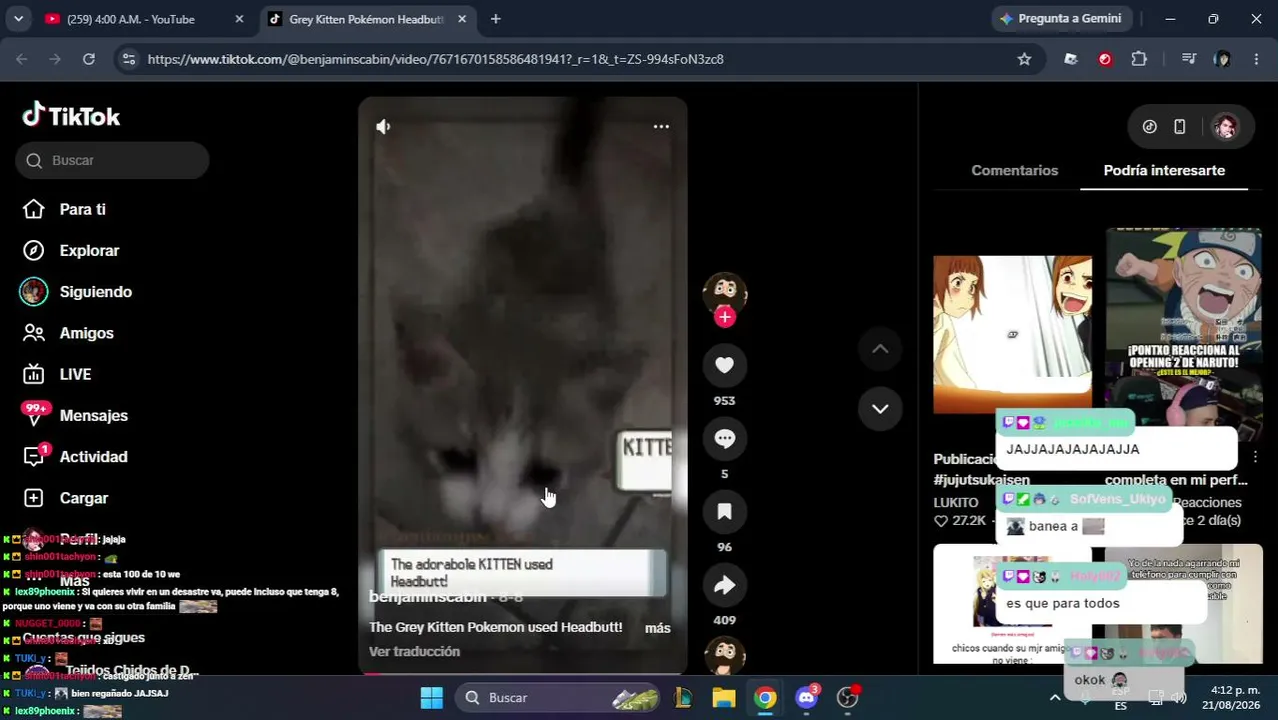Open the Para ti feed
The width and height of the screenshot is (1278, 720).
(82, 209)
